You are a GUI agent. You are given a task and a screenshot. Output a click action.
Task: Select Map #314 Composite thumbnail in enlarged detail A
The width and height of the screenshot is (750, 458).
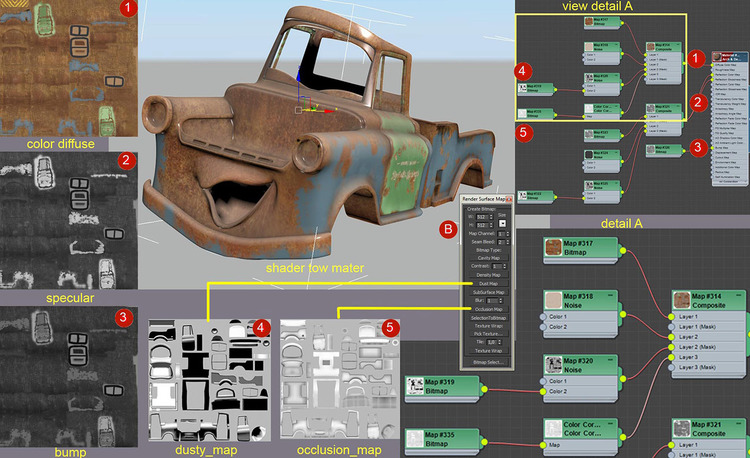682,300
